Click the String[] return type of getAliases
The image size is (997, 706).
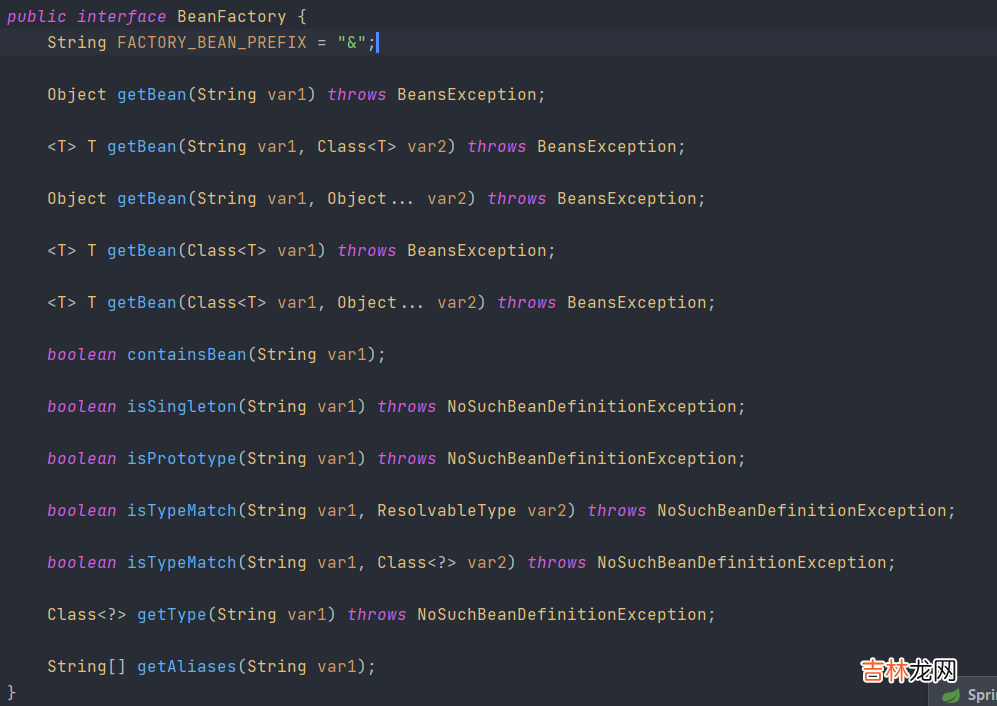pyautogui.click(x=86, y=666)
